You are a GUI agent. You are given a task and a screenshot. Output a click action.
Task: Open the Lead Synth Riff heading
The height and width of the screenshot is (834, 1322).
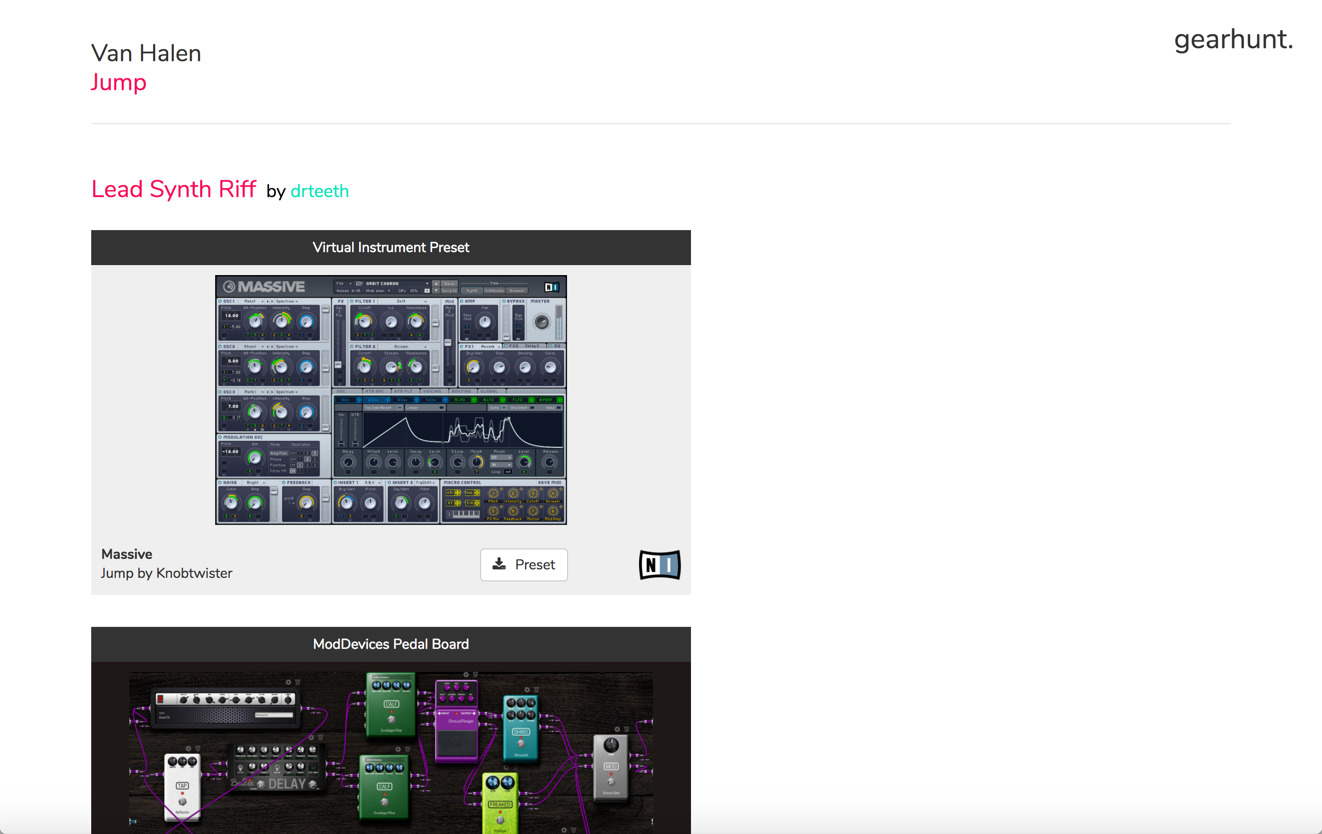[x=174, y=189]
